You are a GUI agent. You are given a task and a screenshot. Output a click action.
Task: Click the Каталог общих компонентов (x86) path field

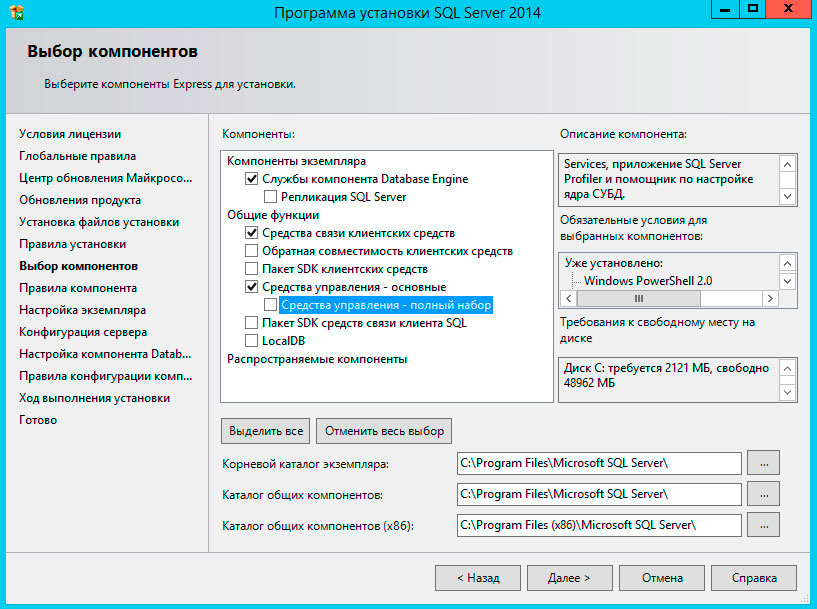599,525
